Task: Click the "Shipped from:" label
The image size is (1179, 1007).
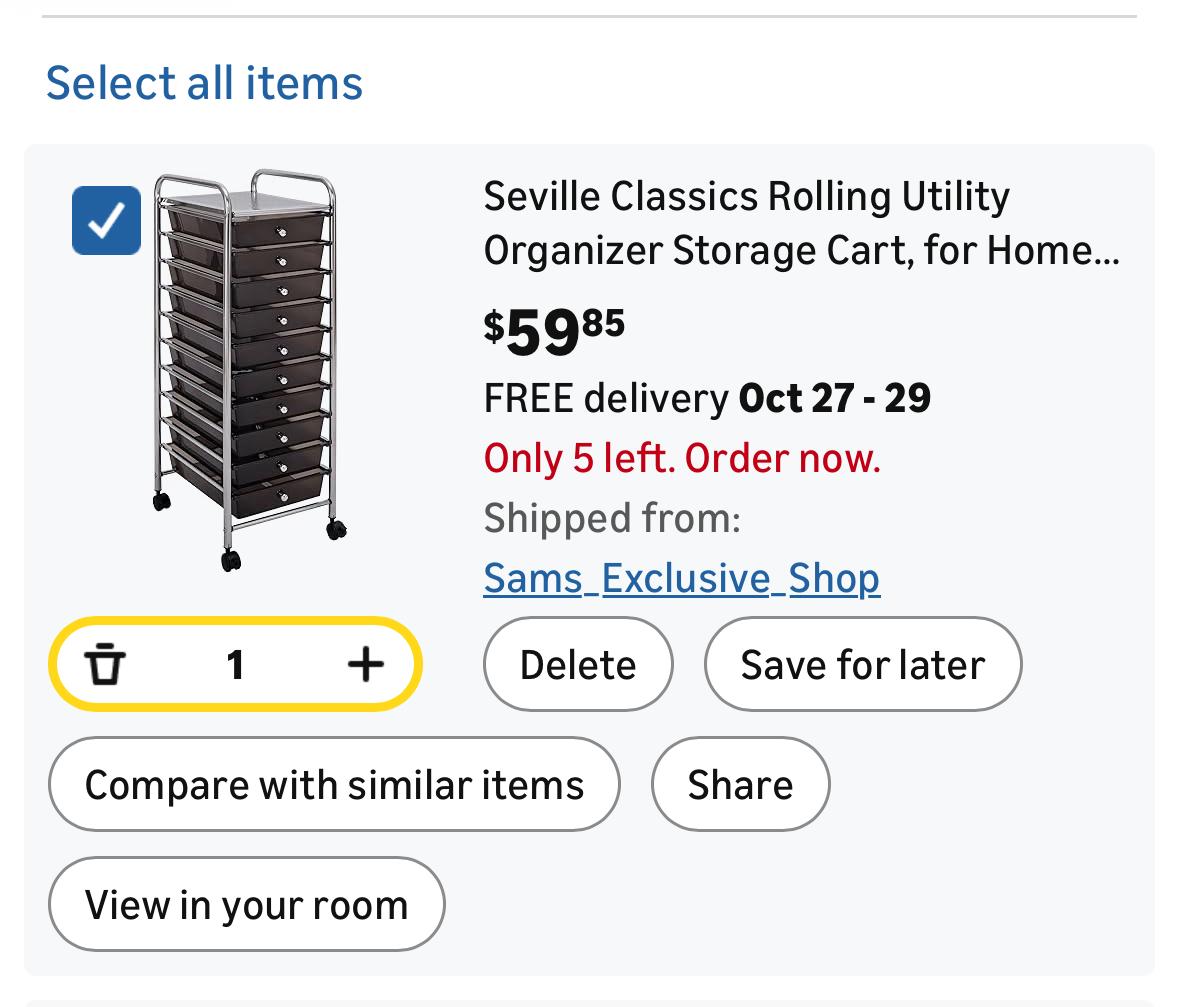Action: [612, 518]
